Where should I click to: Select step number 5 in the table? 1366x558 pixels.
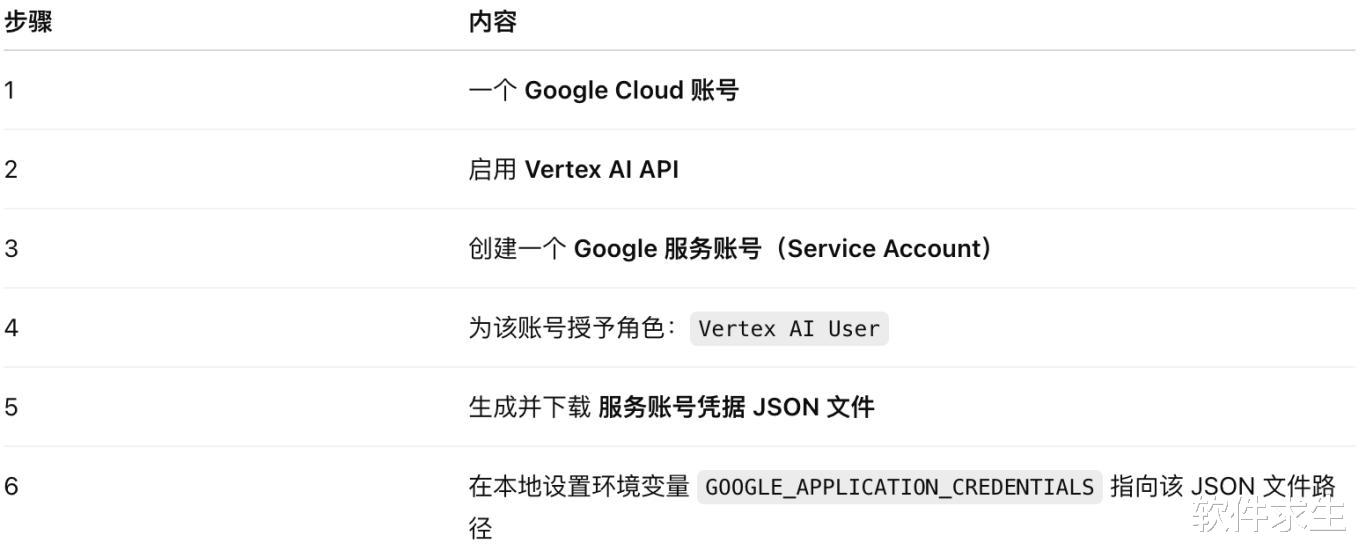coord(11,407)
